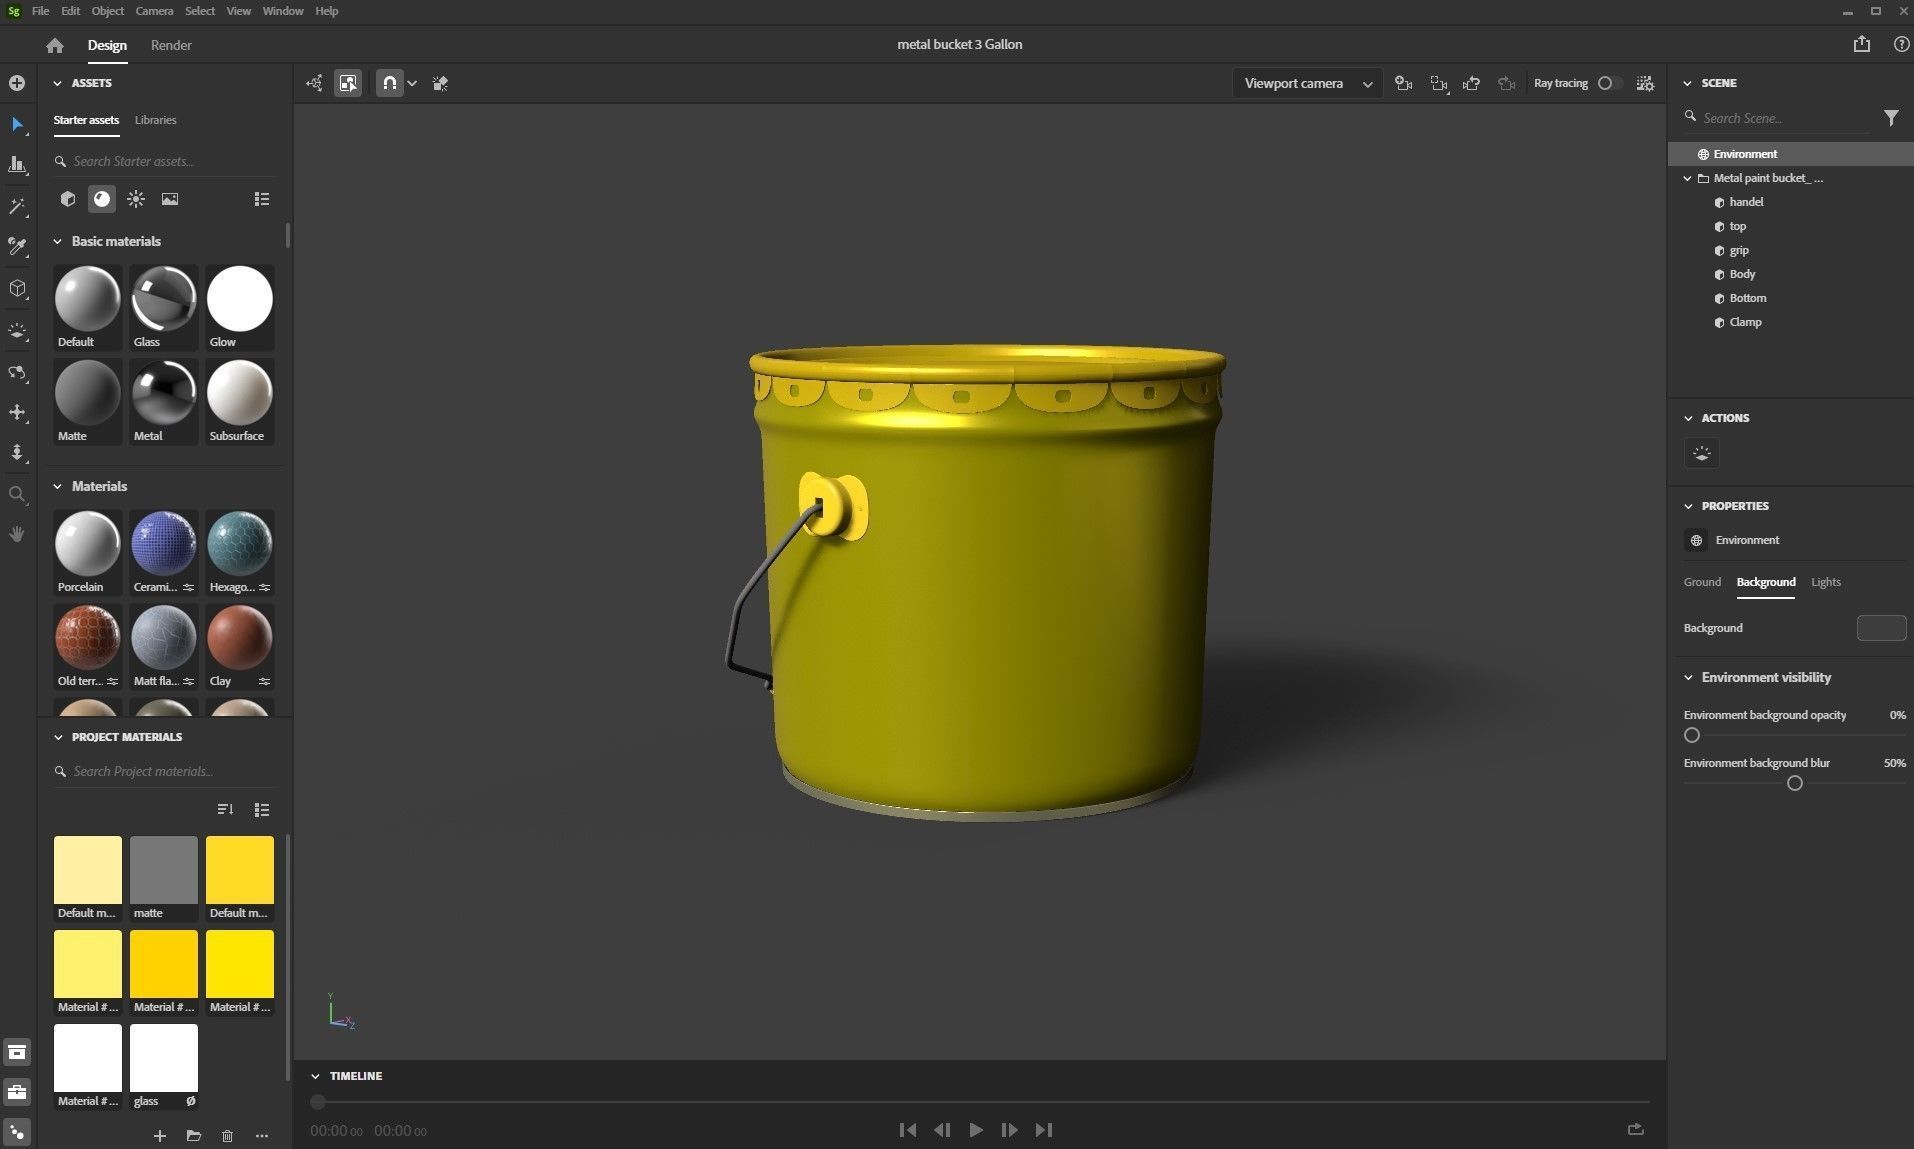Select the Clamp object in scene
Screen dimensions: 1914x1149
pos(1745,322)
